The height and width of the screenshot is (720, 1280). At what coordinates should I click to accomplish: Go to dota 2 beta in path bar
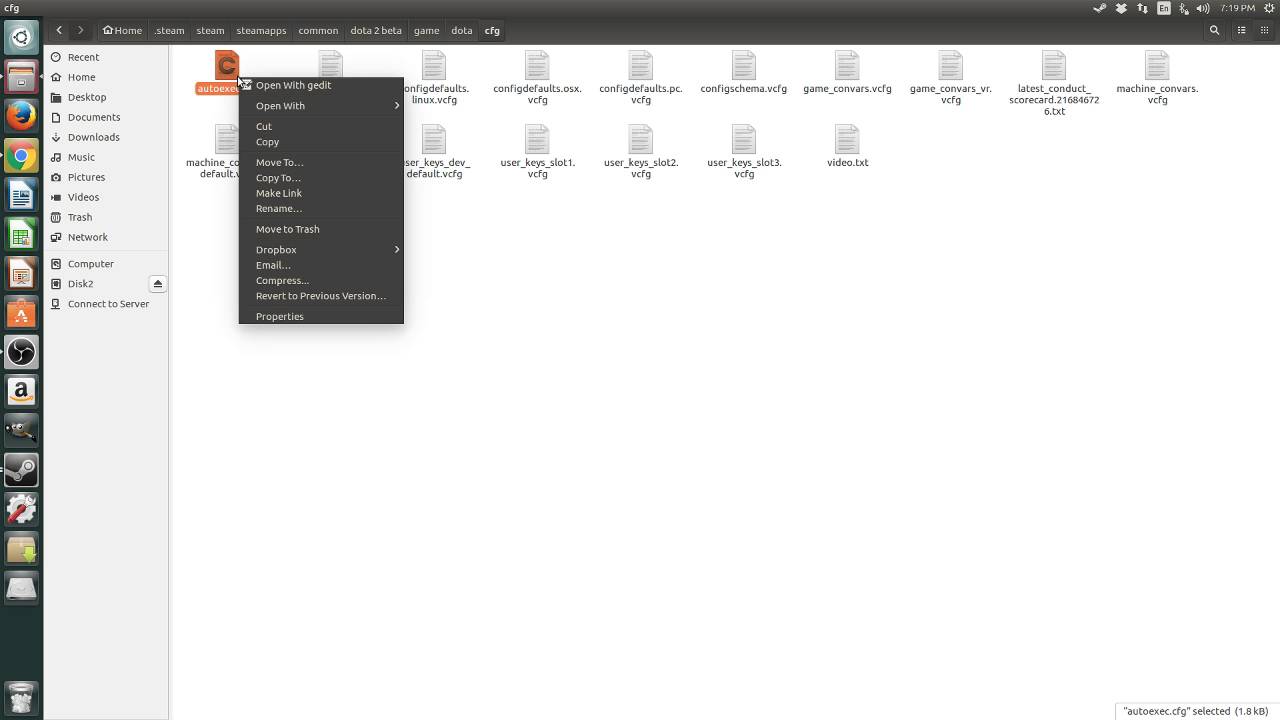click(376, 30)
